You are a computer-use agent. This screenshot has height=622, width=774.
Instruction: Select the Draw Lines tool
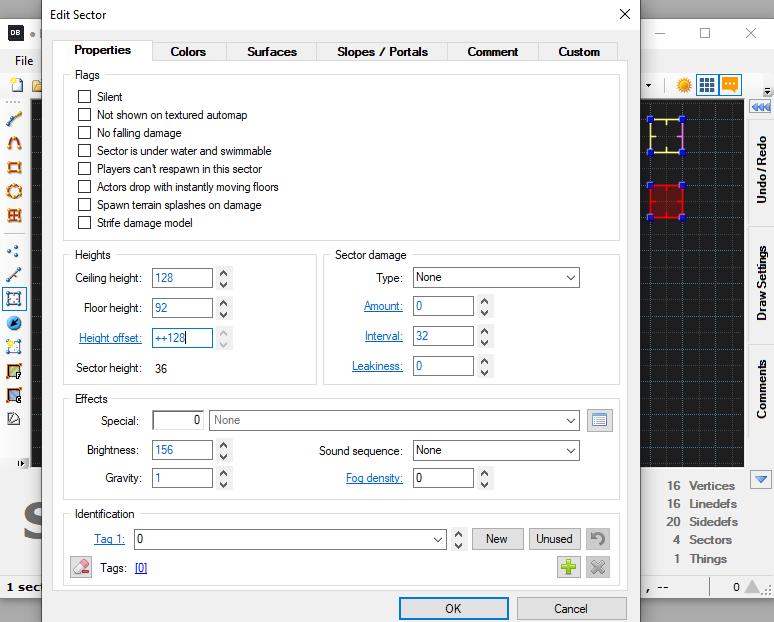[14, 119]
